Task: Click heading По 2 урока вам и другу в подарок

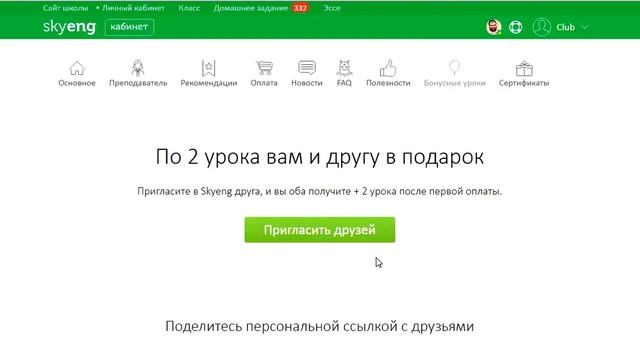Action: [320, 157]
